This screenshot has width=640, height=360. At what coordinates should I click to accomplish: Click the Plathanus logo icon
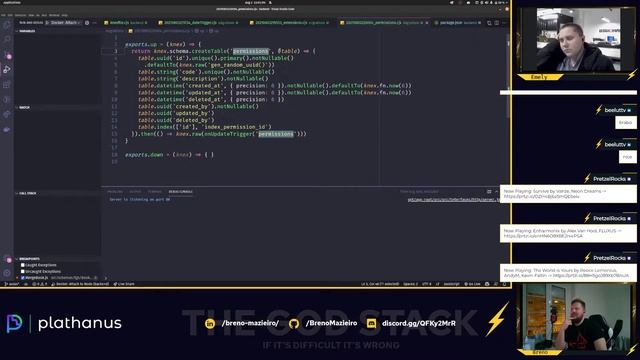coord(14,323)
